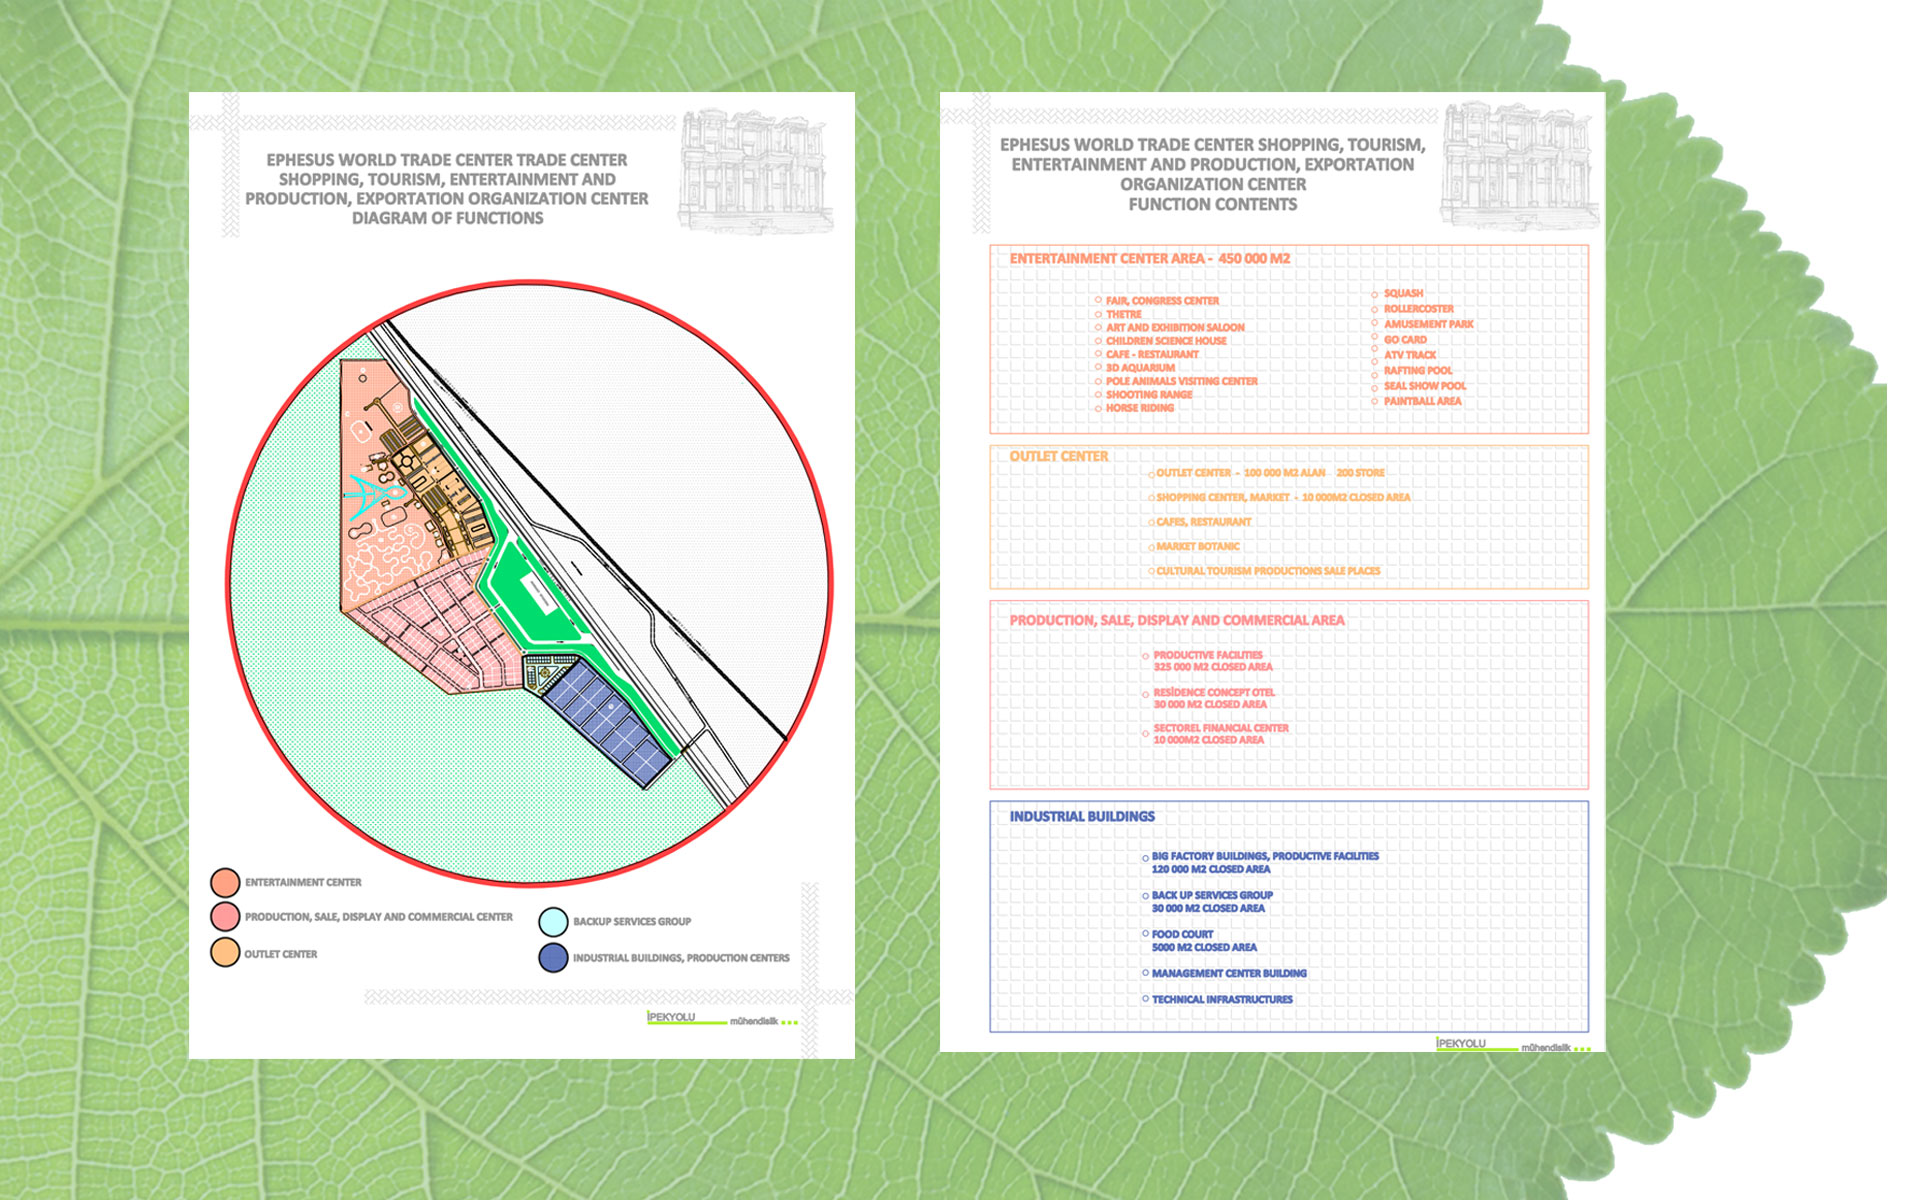Select the blue Industrial Buildings legend circle
Image resolution: width=1920 pixels, height=1200 pixels.
[553, 958]
